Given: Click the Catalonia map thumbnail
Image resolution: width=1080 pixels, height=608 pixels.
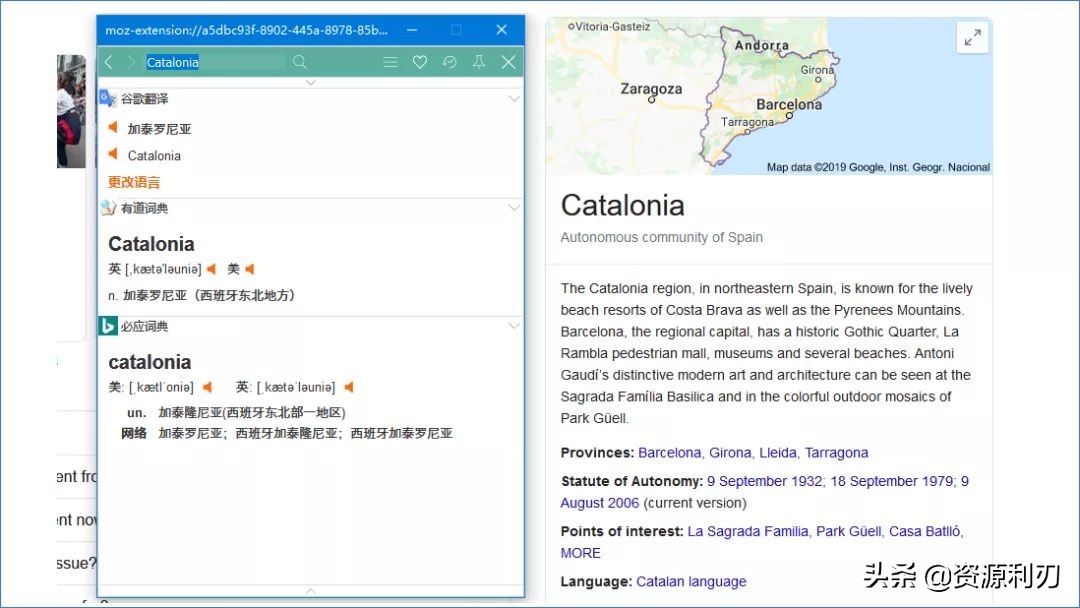Looking at the screenshot, I should pyautogui.click(x=769, y=96).
